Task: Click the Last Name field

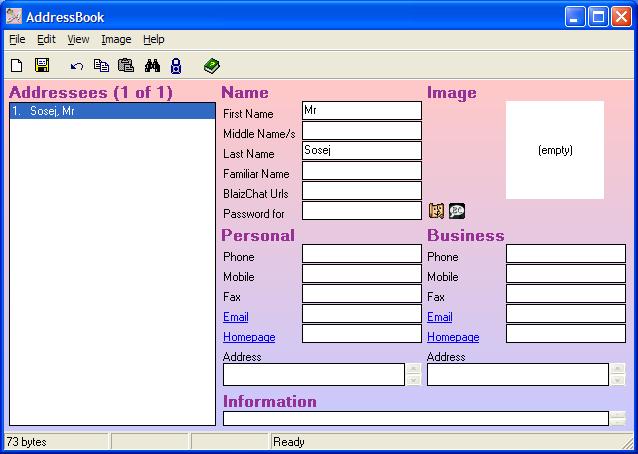Action: click(x=362, y=151)
